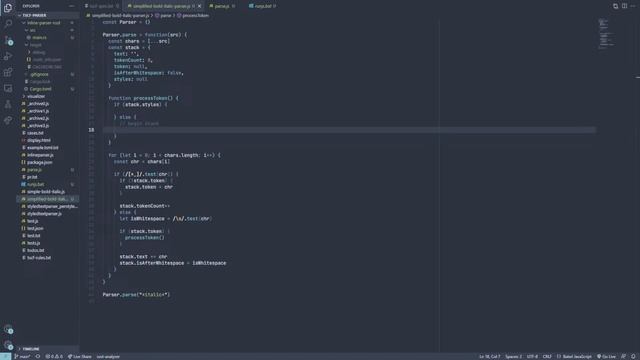The image size is (640, 360).
Task: Click the feedback icon beside the bell
Action: (x=623, y=356)
